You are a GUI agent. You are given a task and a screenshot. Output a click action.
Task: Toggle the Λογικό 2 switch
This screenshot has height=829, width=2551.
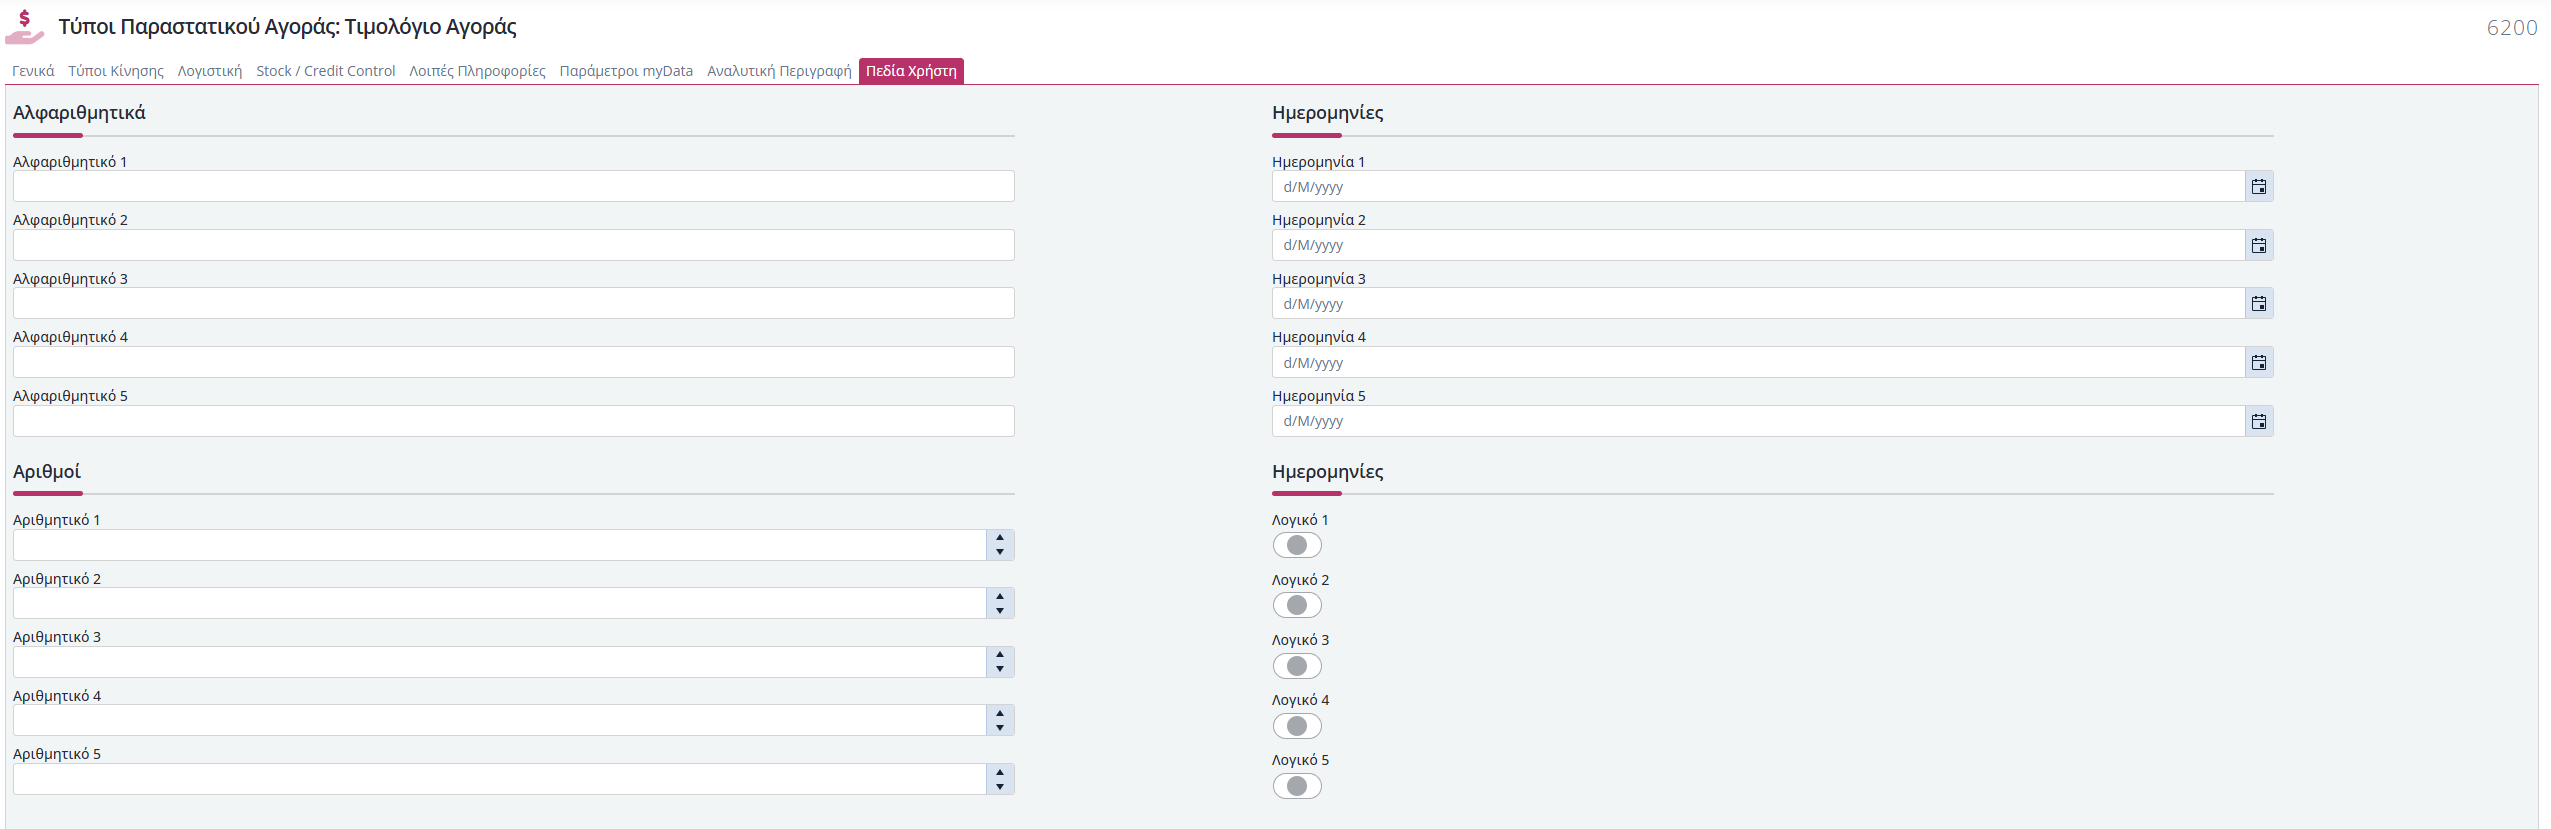(x=1297, y=605)
